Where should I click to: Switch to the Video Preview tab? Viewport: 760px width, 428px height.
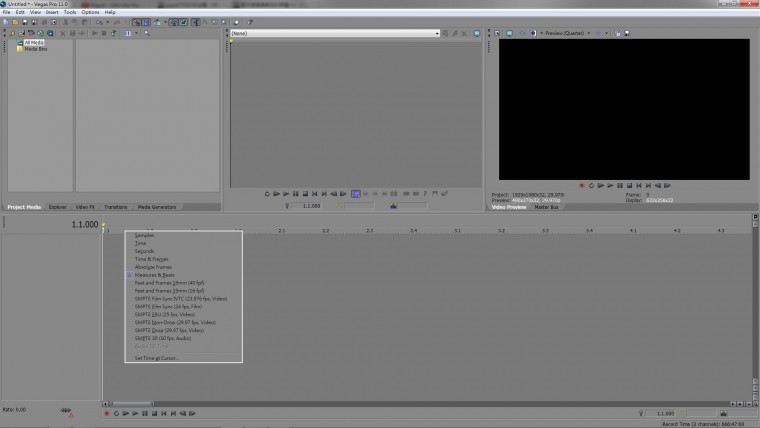[508, 207]
